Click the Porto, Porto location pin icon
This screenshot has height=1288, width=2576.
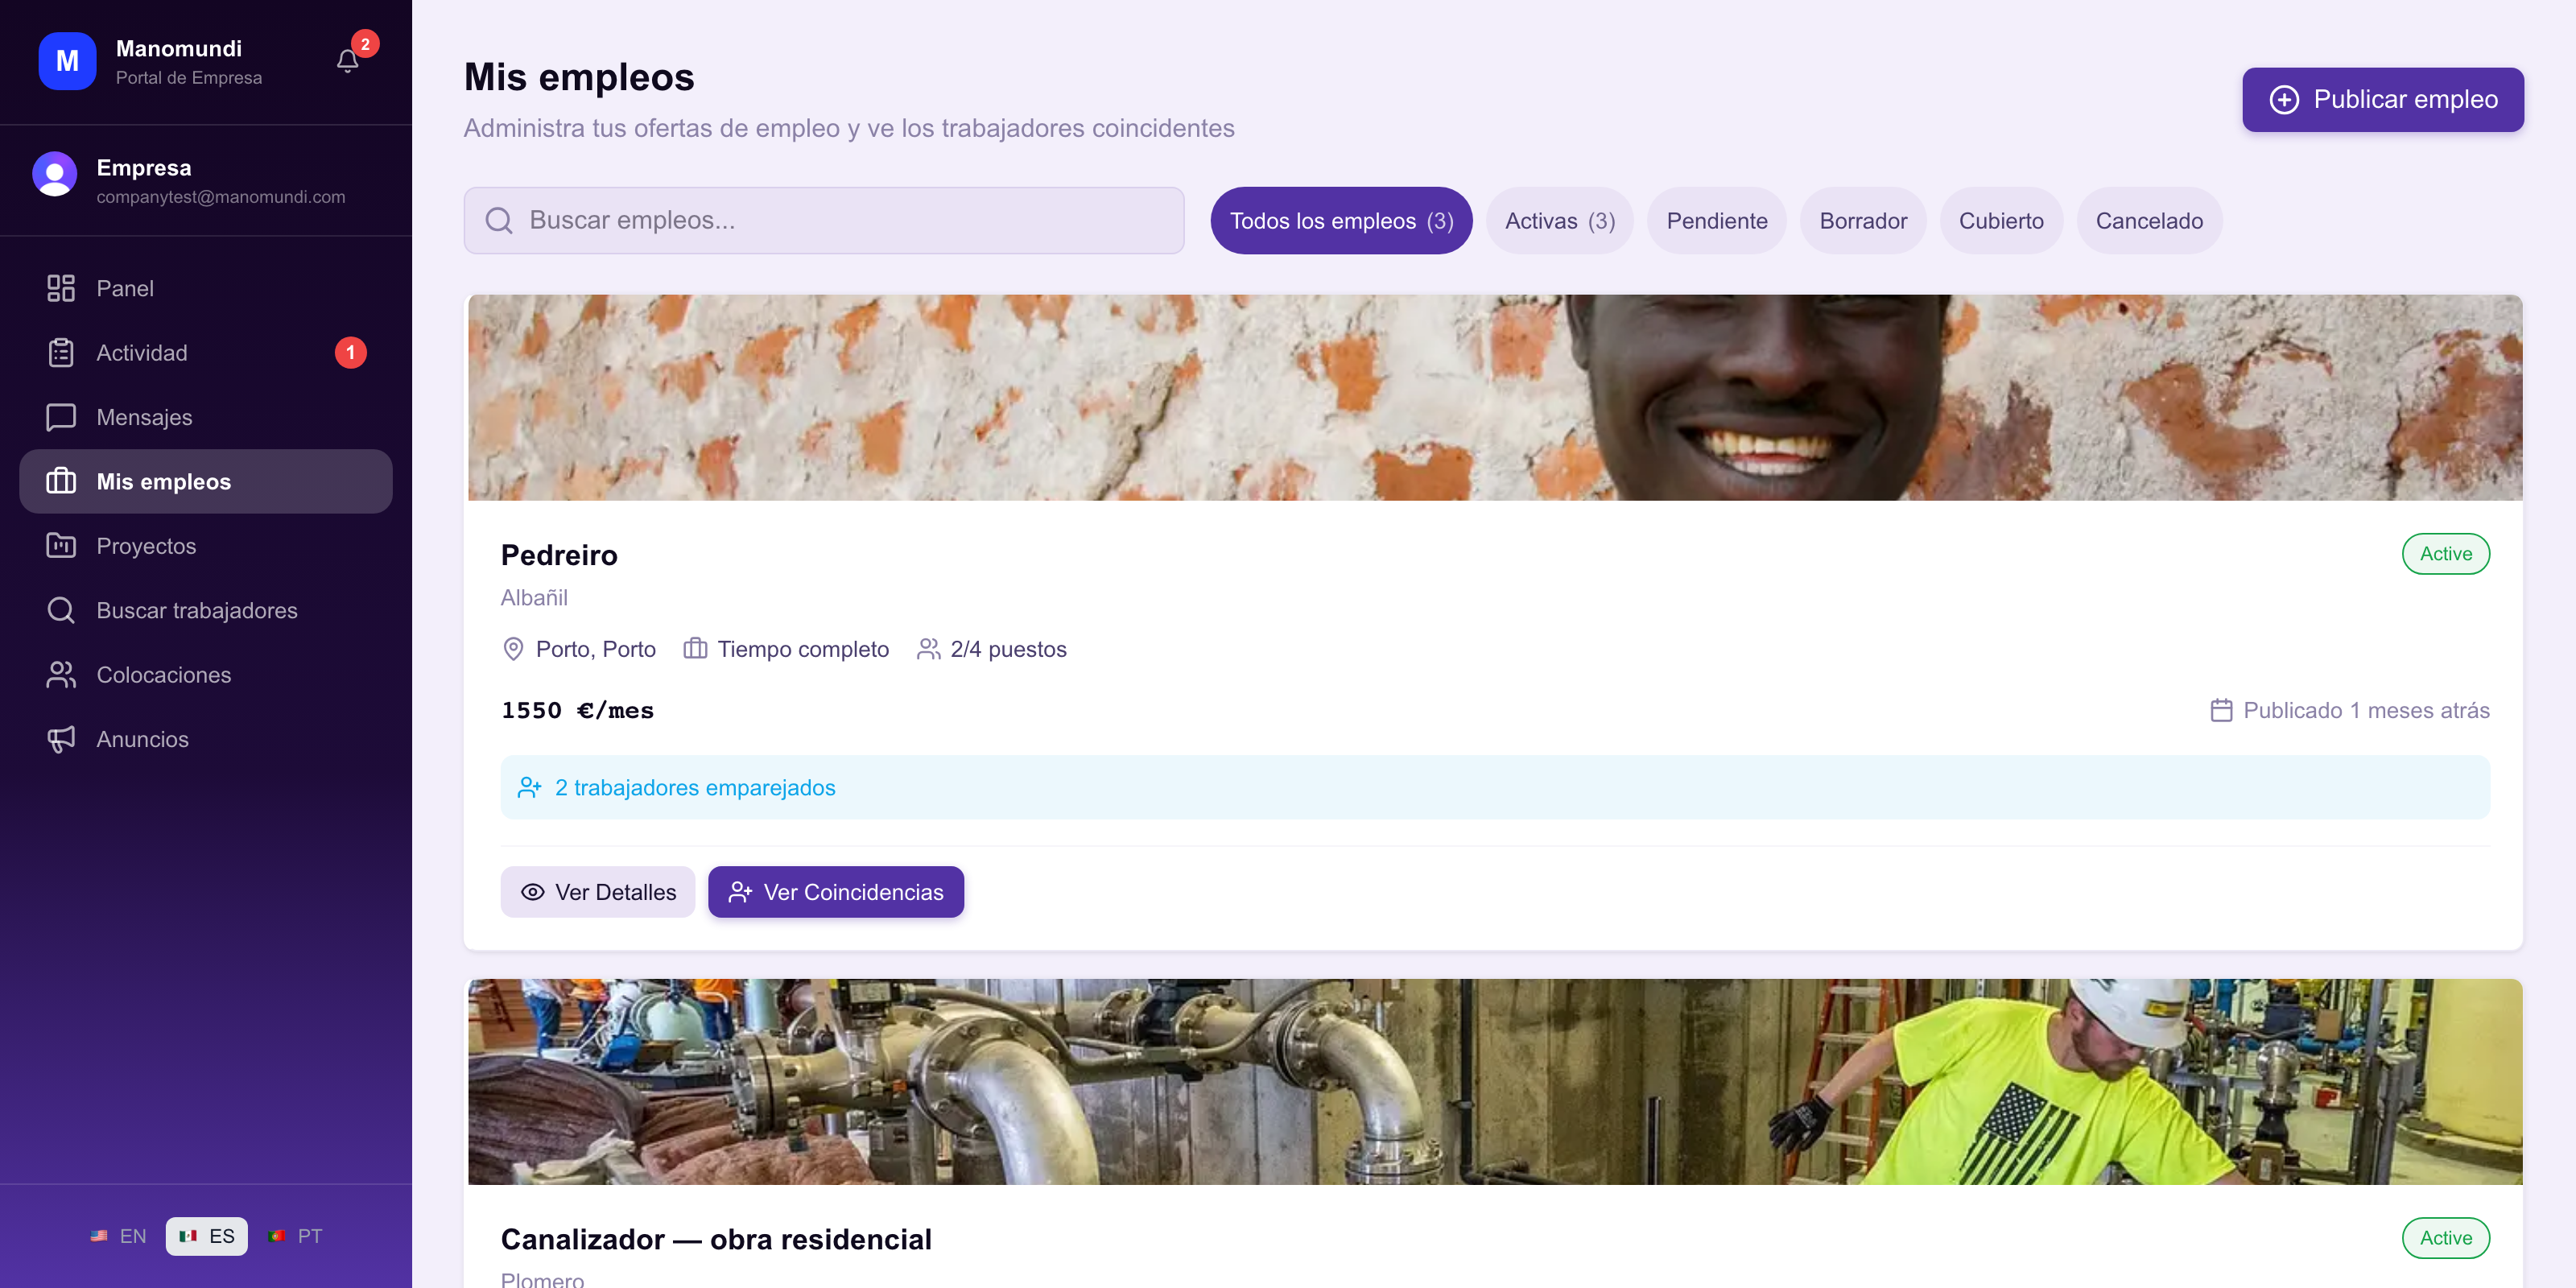pos(513,649)
